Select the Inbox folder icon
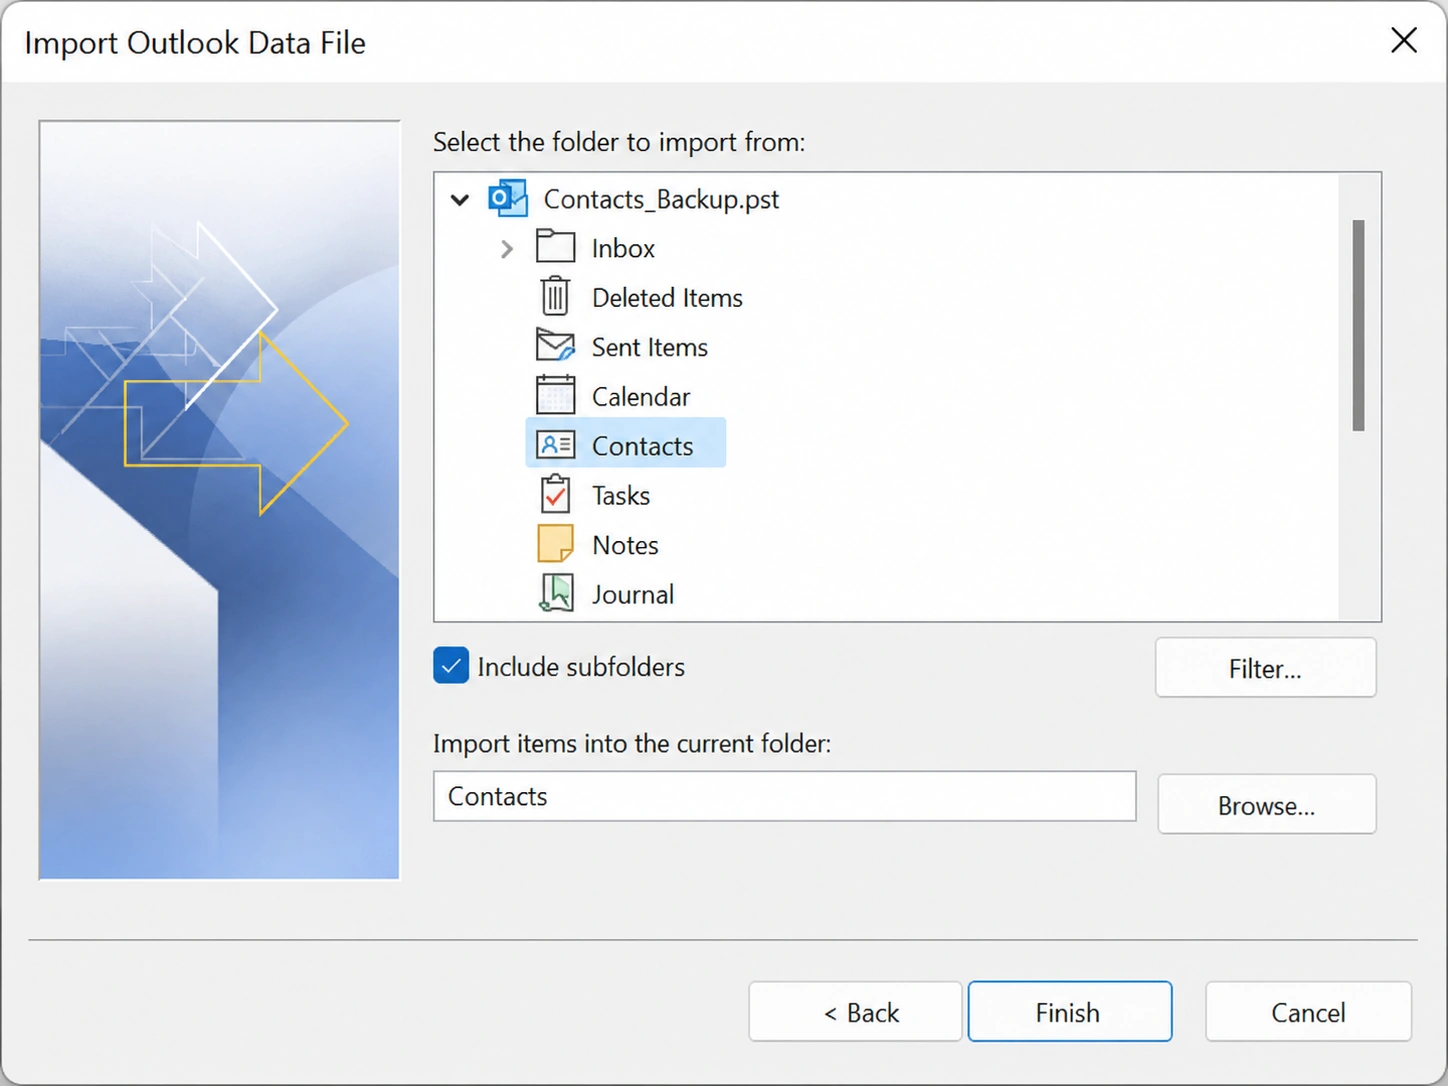Screen dimensions: 1448x1086 555,246
